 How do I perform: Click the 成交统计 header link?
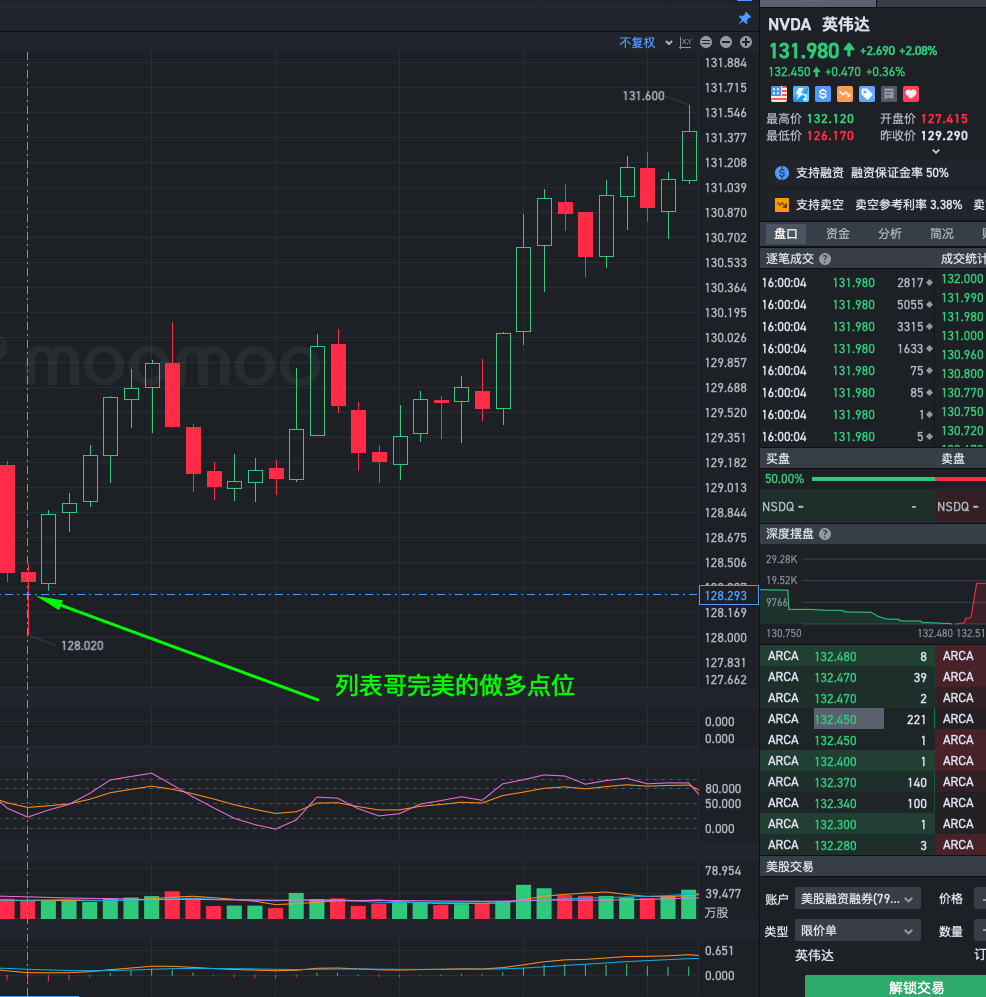click(x=963, y=259)
